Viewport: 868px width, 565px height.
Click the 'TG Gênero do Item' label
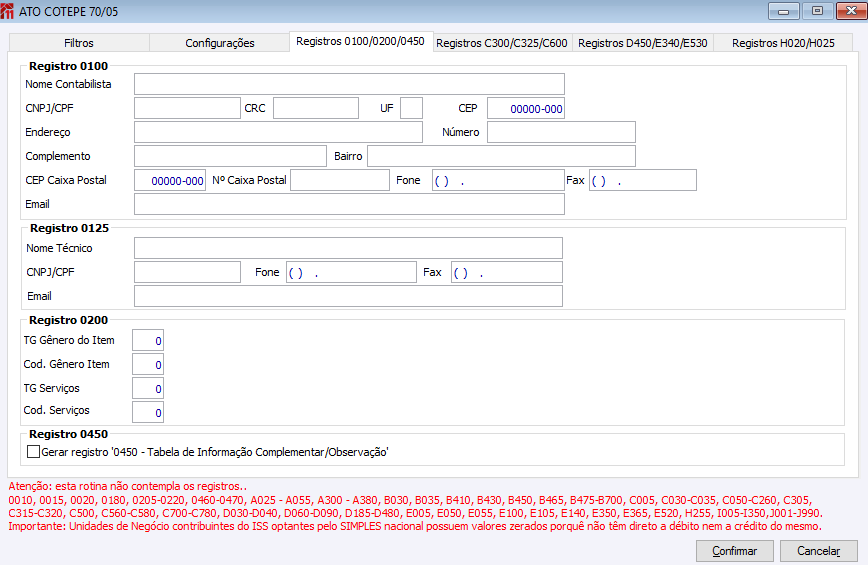(x=69, y=340)
